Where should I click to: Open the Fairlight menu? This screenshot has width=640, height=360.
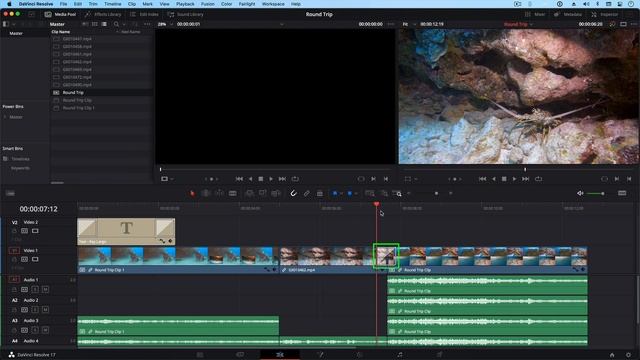[x=247, y=4]
